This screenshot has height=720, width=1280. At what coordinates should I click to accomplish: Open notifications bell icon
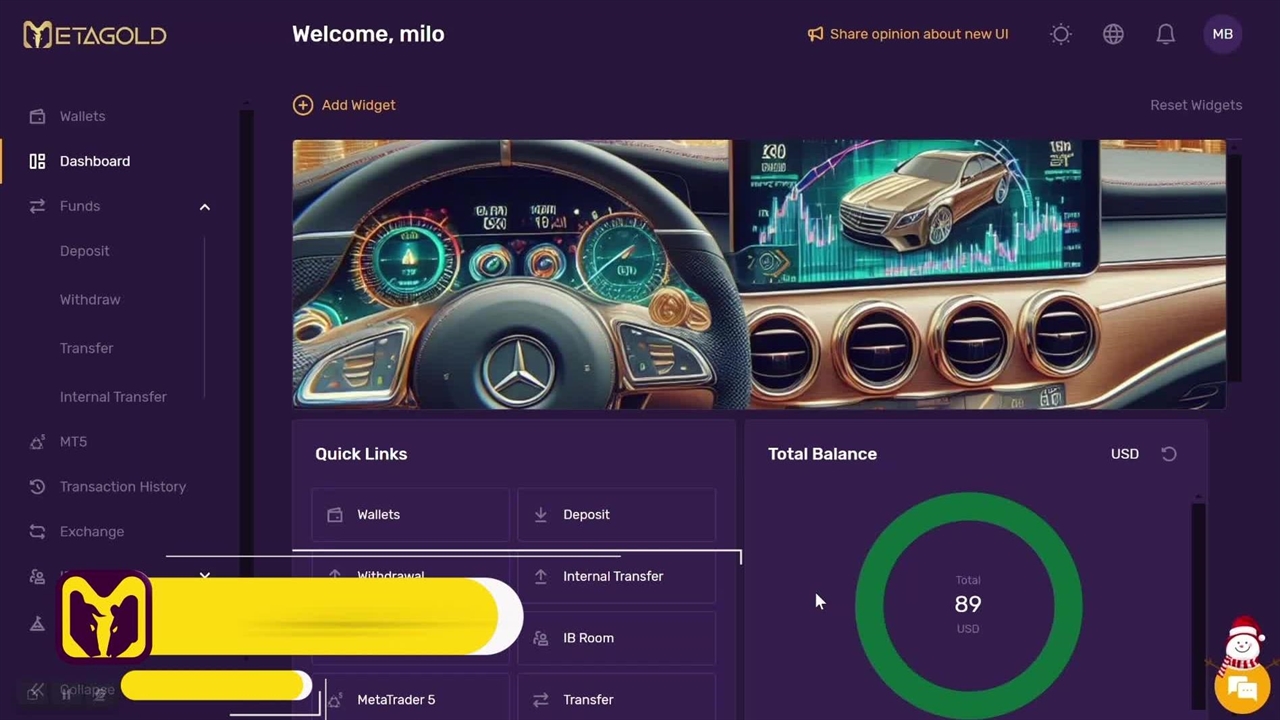[1165, 34]
